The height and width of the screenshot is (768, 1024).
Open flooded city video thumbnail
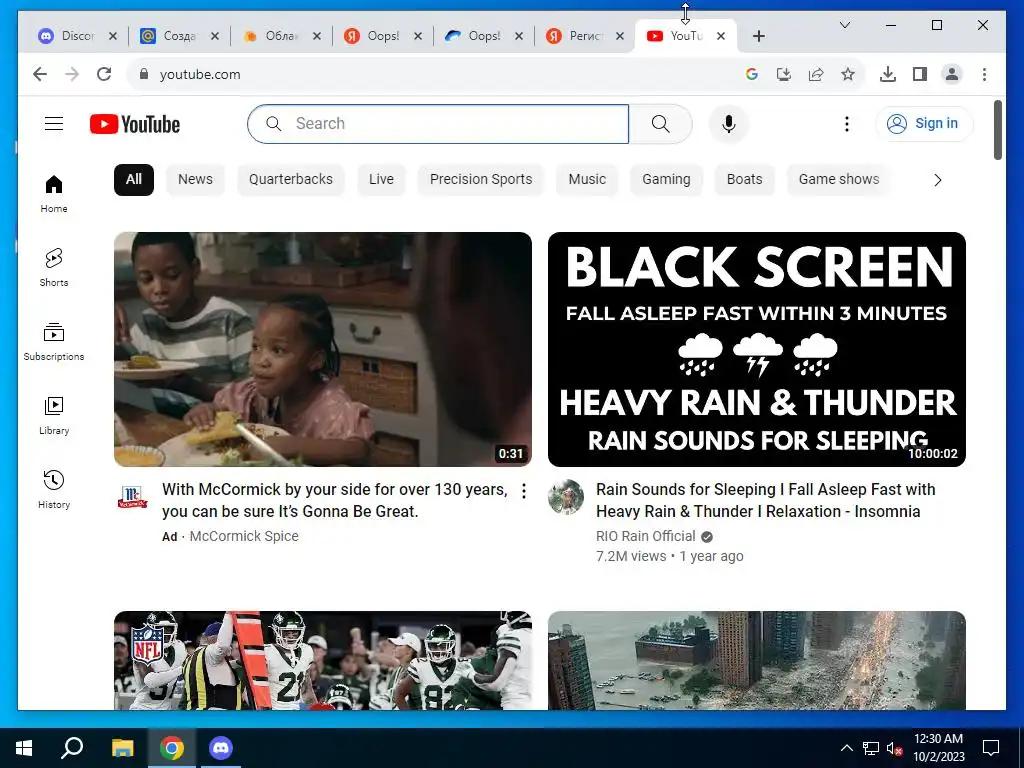coord(756,660)
